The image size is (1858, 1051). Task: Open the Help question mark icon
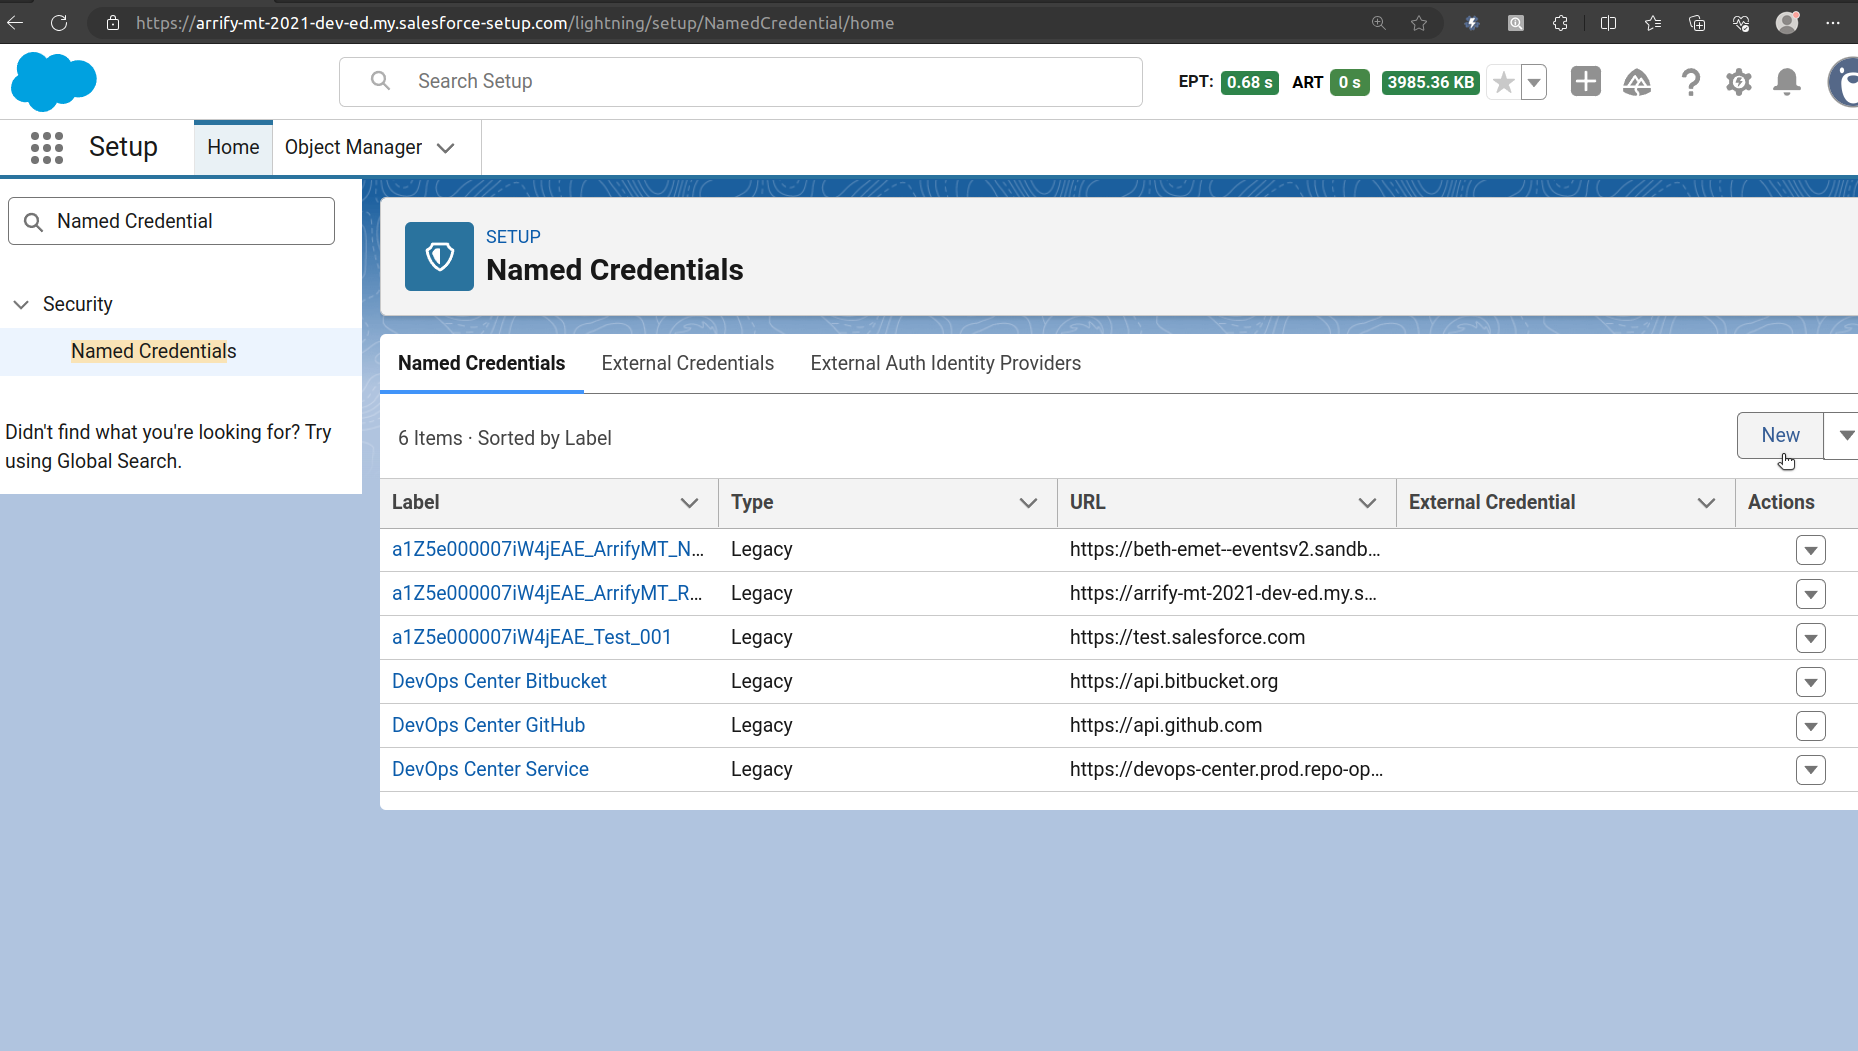[1690, 82]
